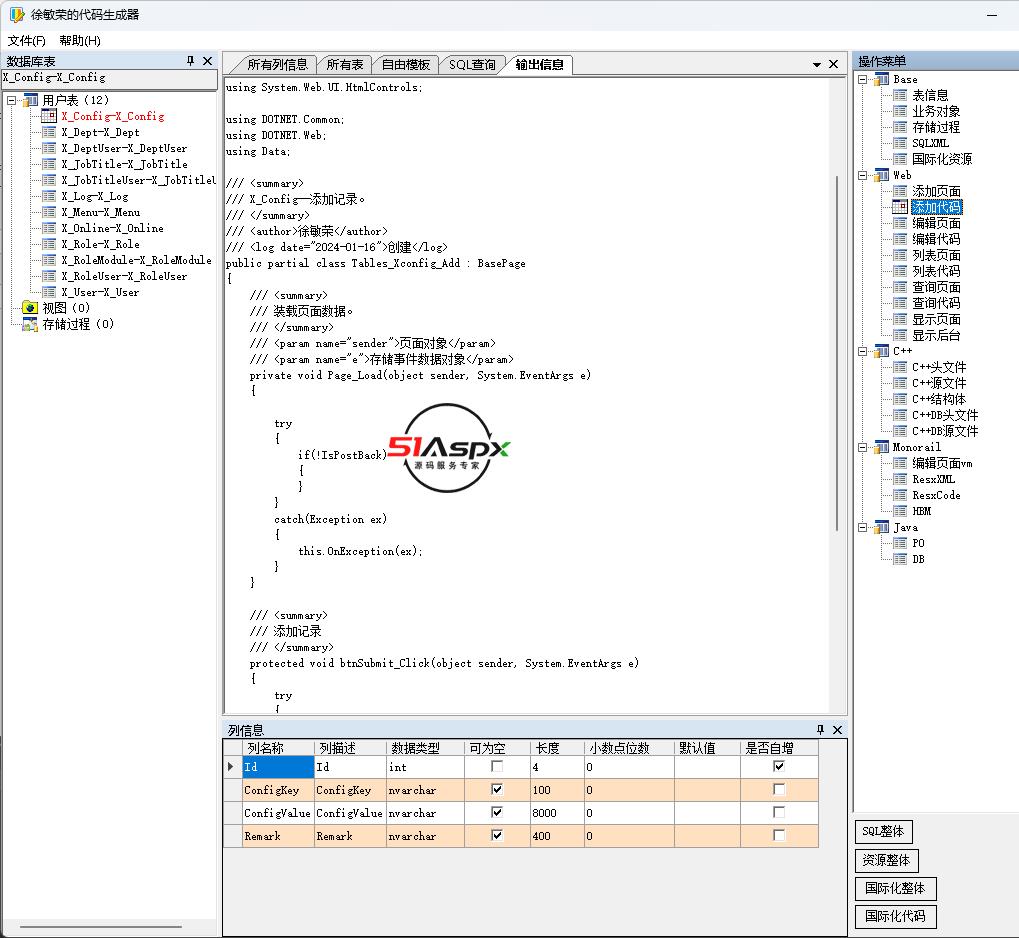
Task: Close the 数据库表 panel
Action: 207,60
